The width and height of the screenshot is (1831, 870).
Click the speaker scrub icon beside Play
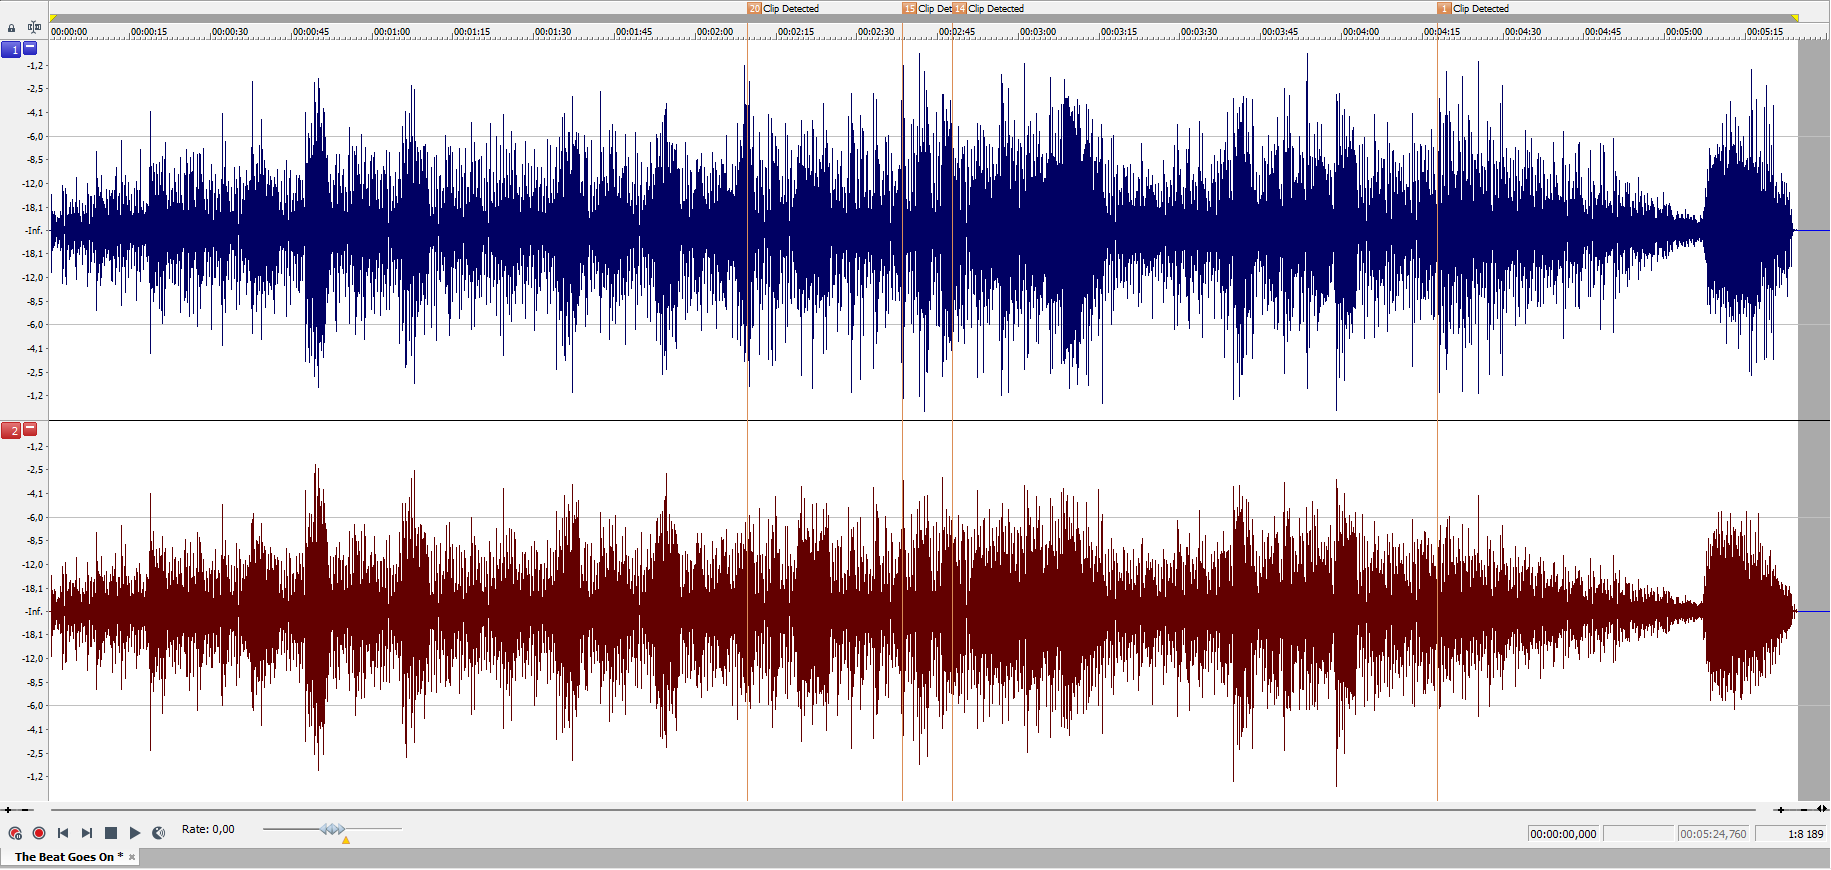tap(159, 833)
